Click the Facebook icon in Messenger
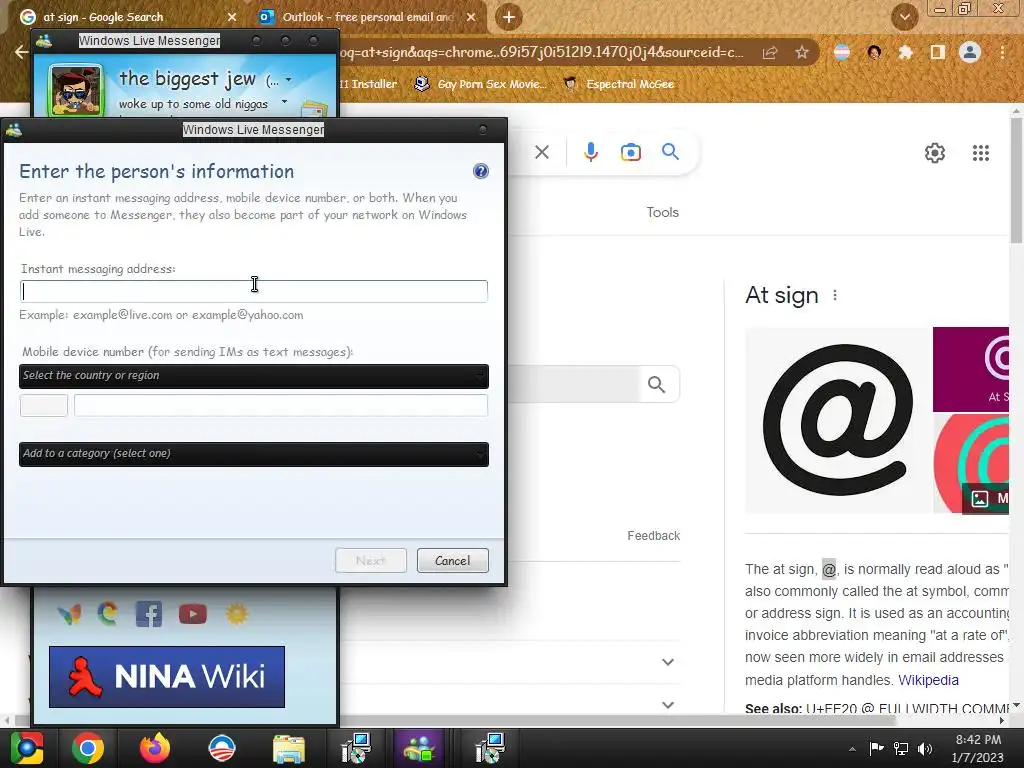 [x=149, y=615]
